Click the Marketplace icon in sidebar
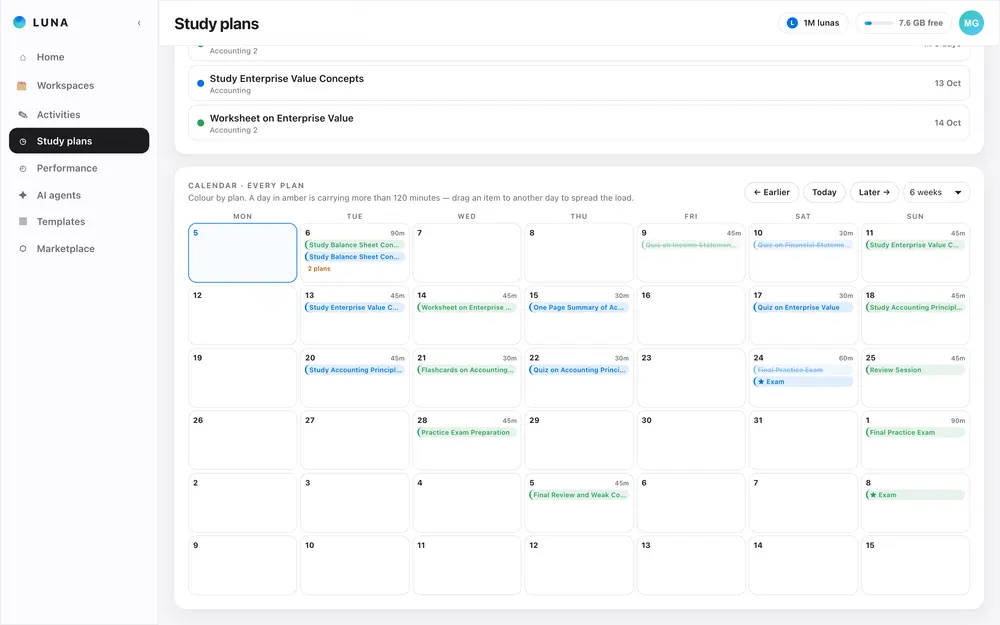The height and width of the screenshot is (625, 1000). coord(23,249)
